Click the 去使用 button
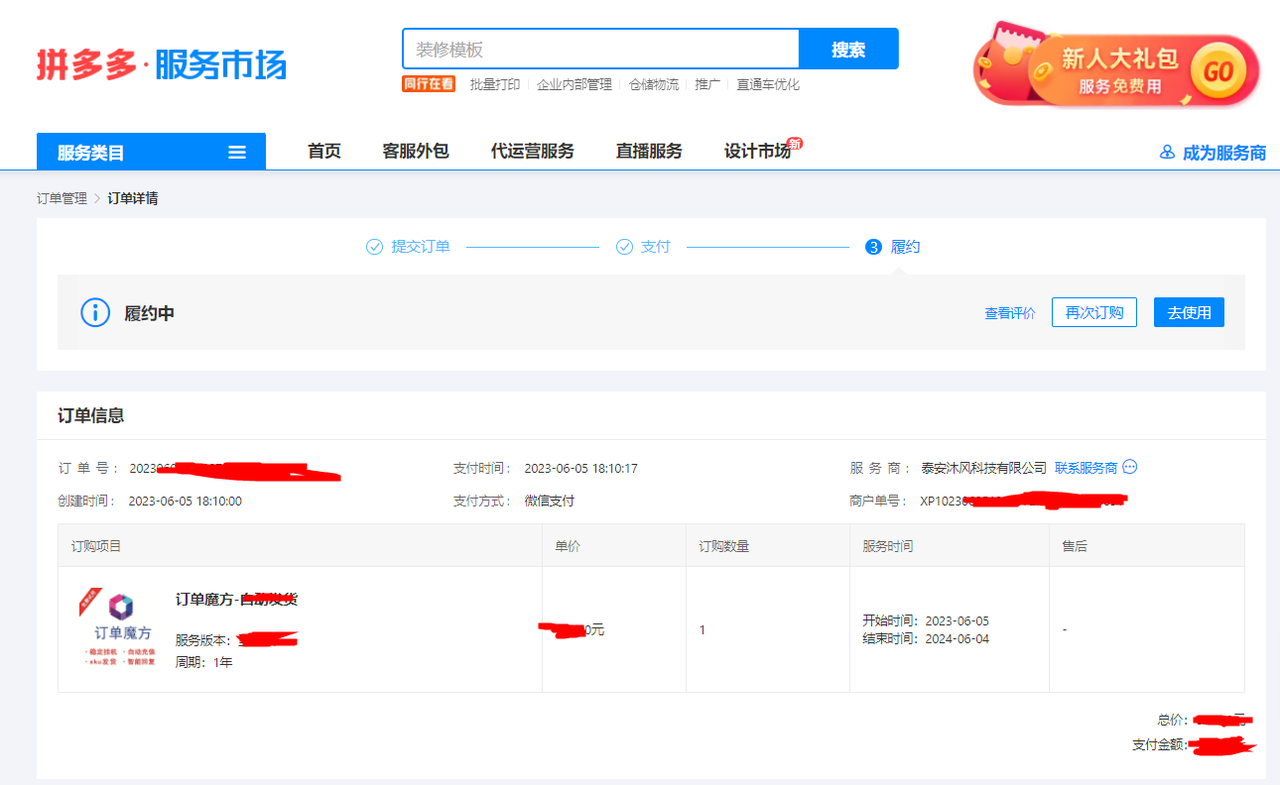The height and width of the screenshot is (785, 1280). point(1189,312)
